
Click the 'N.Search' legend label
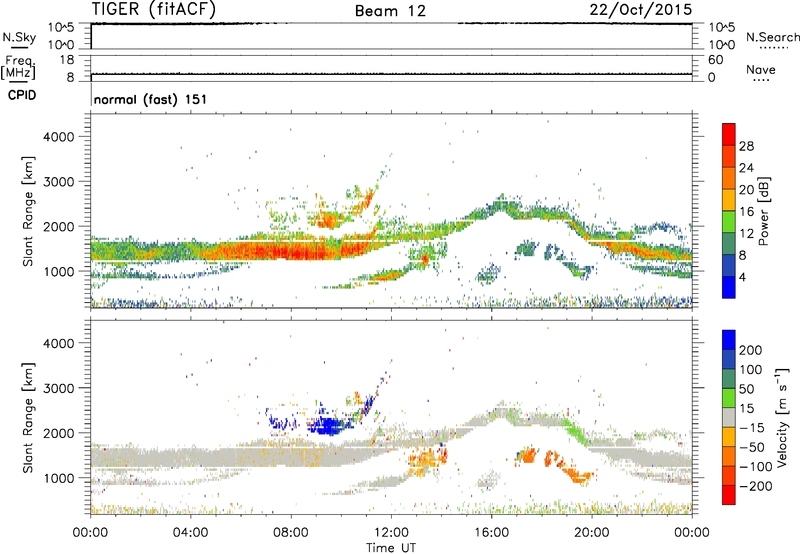(x=773, y=37)
